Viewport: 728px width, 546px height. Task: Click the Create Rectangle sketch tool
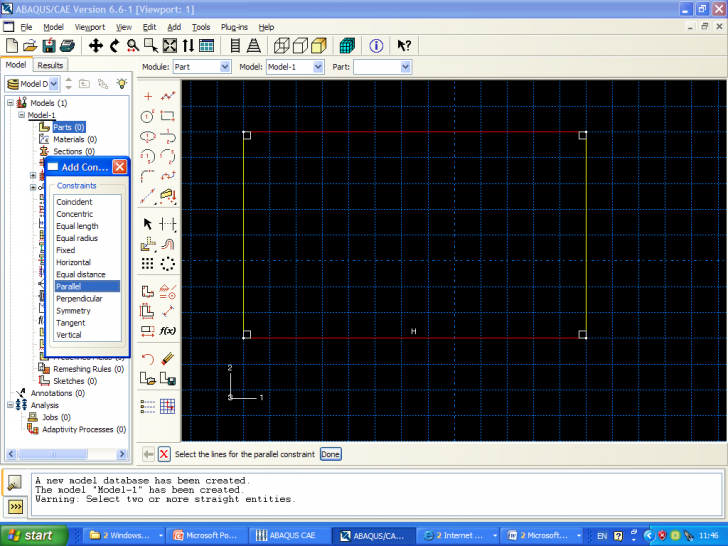point(168,116)
